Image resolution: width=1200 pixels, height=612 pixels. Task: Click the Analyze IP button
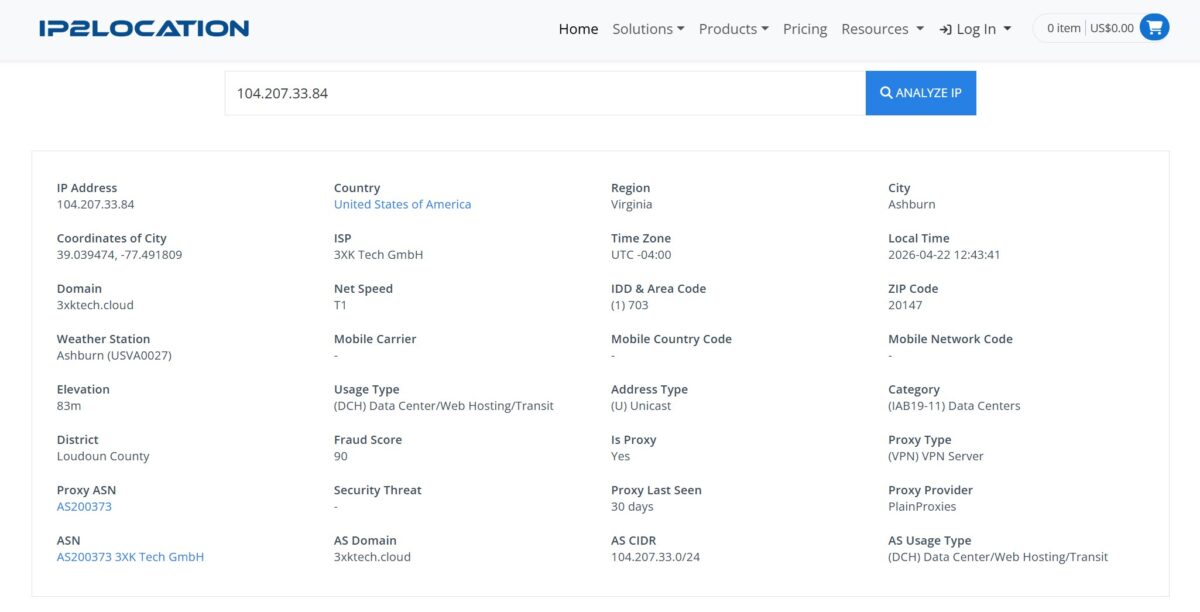[x=921, y=93]
